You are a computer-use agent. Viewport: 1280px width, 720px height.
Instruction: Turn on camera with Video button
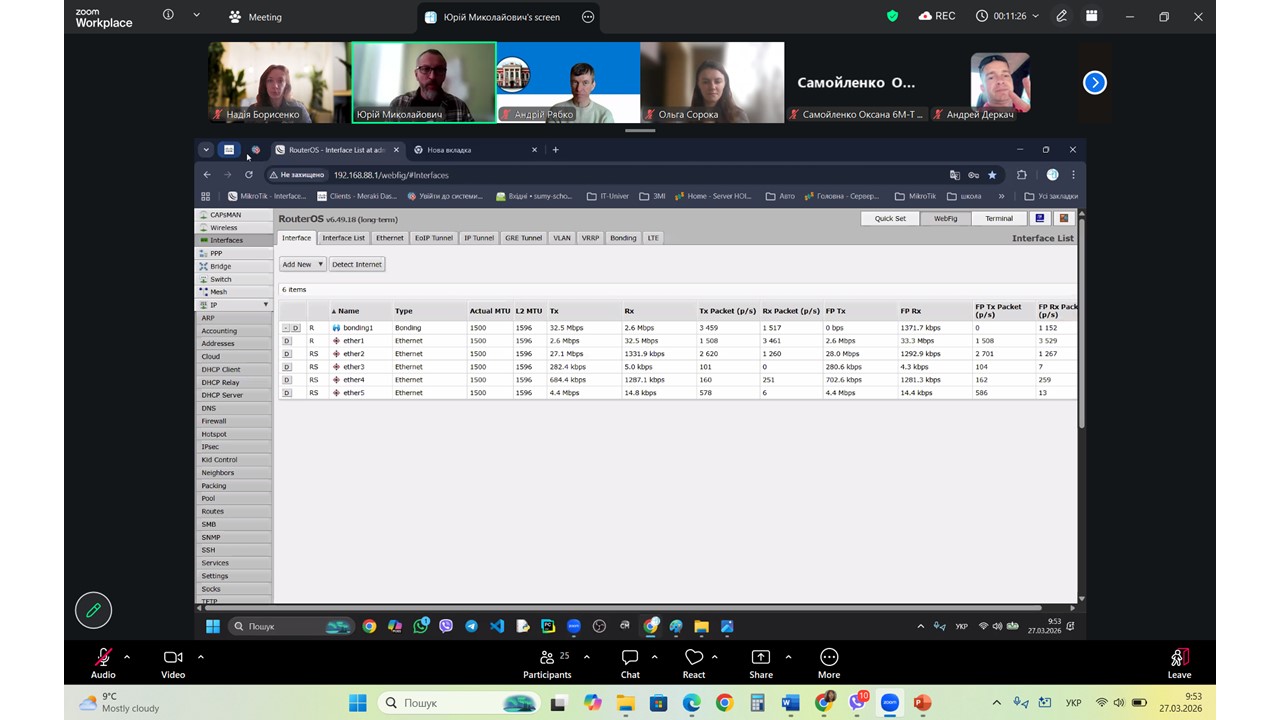[x=173, y=662]
